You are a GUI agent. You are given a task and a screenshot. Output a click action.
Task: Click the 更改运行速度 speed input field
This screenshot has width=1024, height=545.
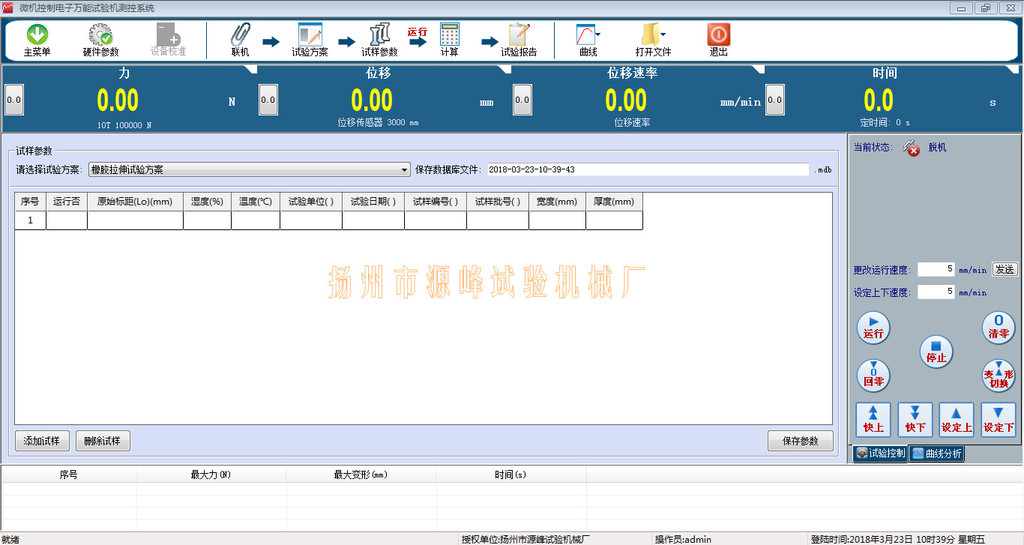pos(936,269)
